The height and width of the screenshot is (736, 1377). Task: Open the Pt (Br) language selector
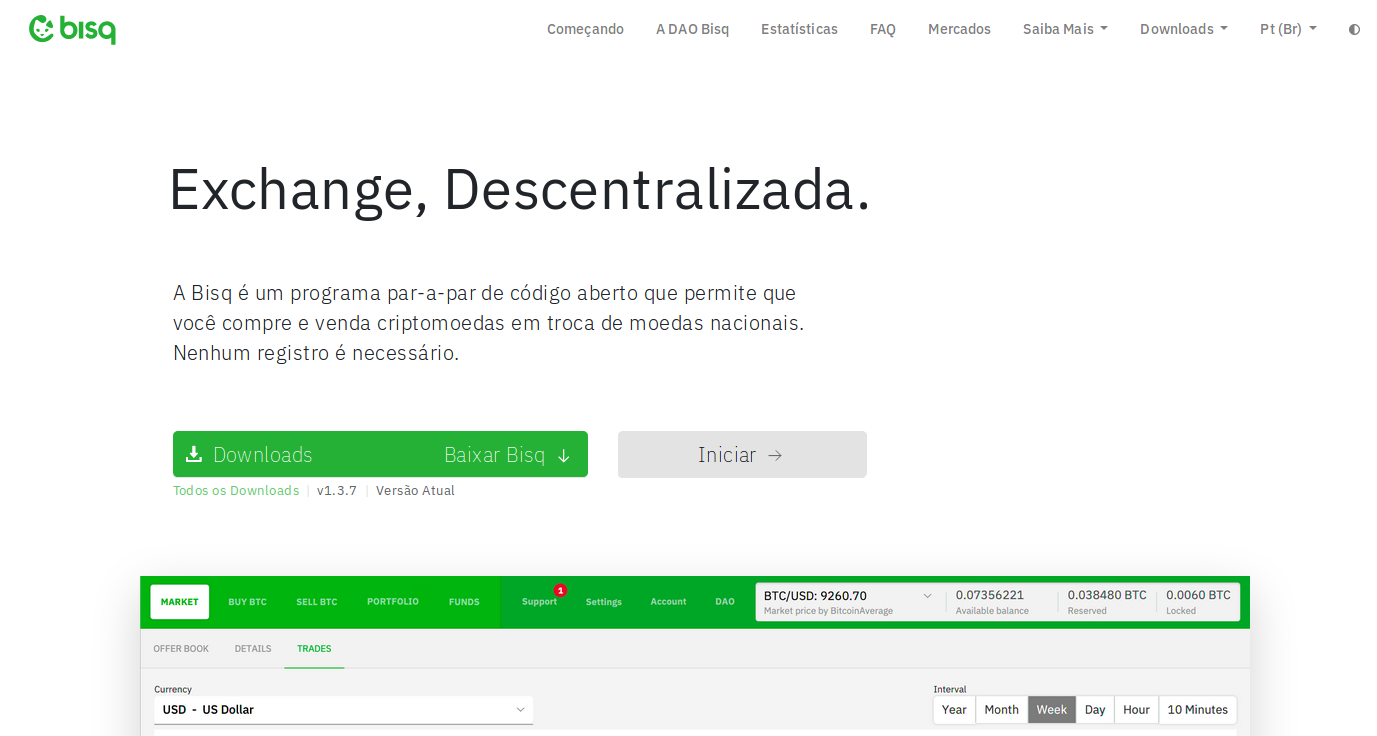point(1288,30)
